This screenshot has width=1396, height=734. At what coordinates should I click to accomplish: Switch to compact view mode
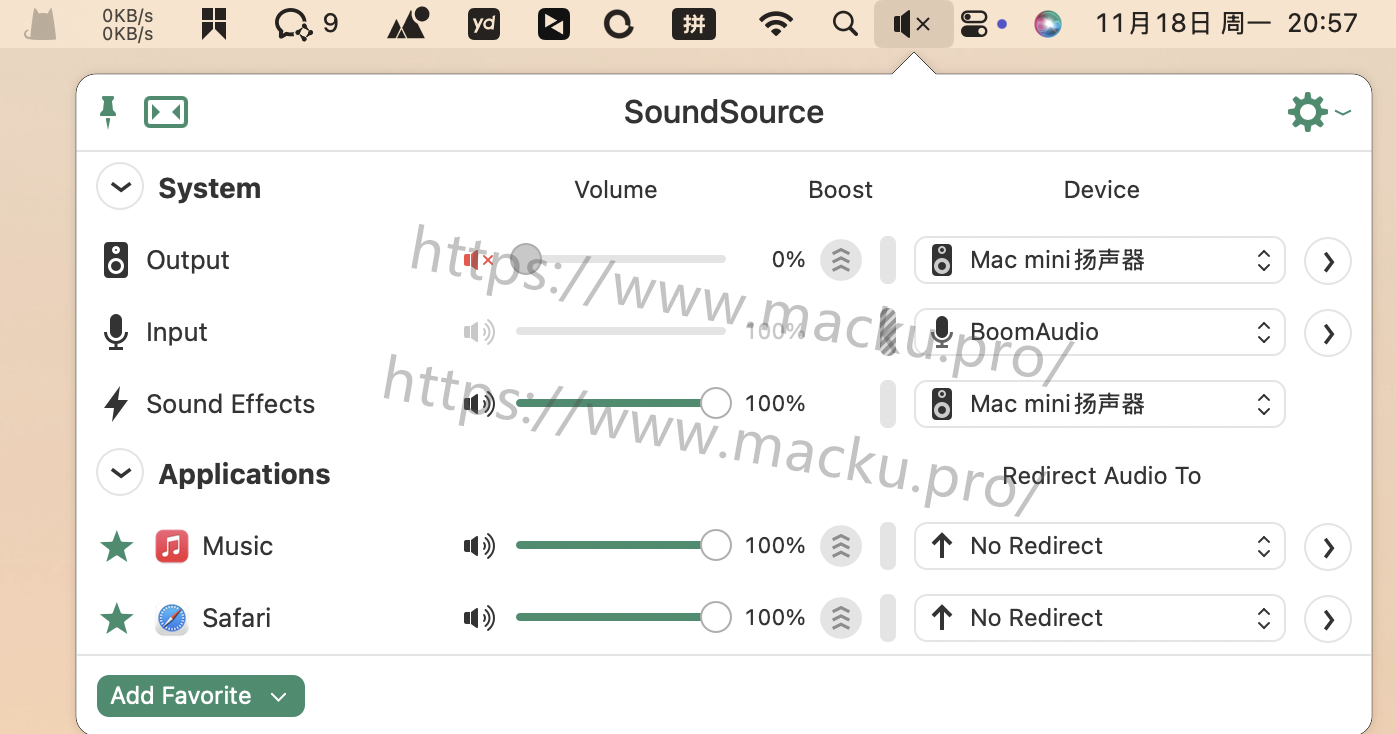[x=166, y=112]
